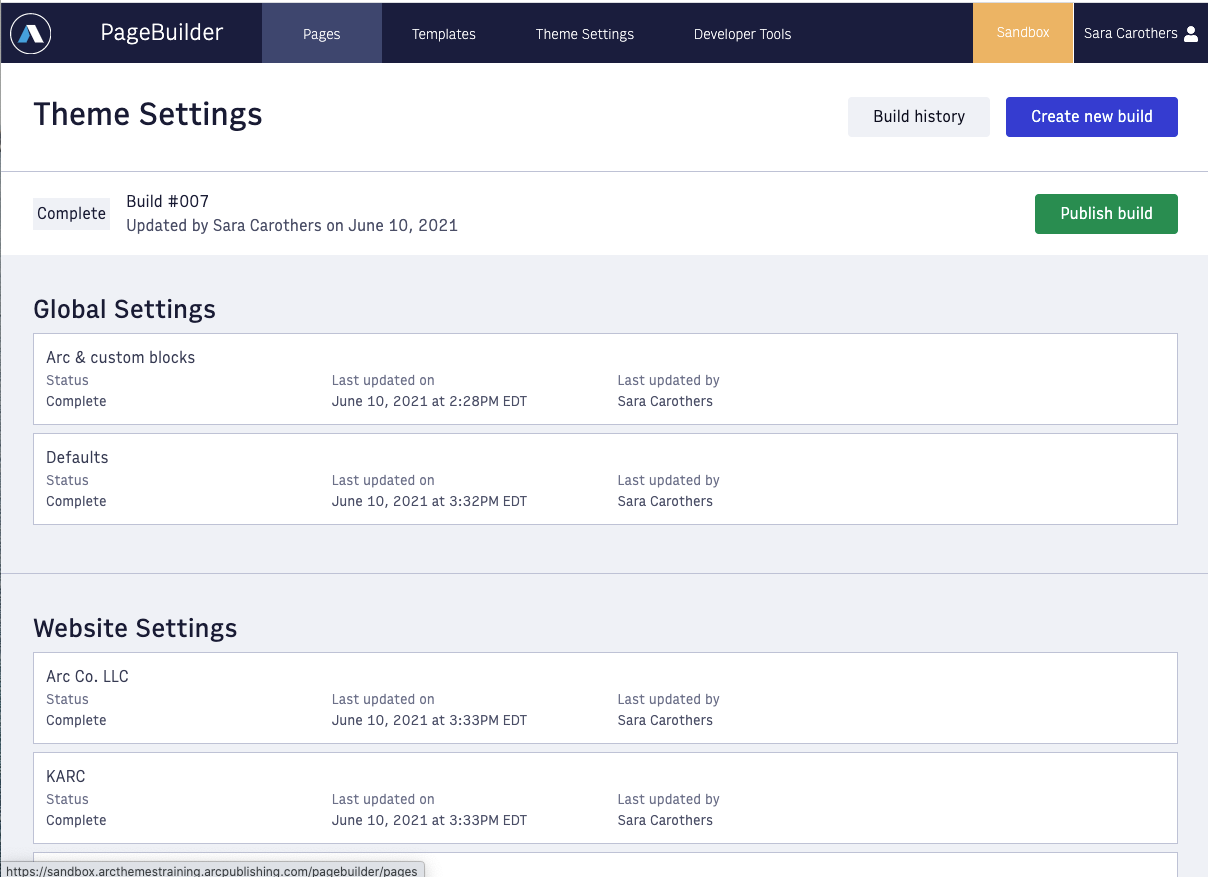The image size is (1208, 877).
Task: Click 'June 10, 2021 at 2:28PM EDT'
Action: [429, 401]
